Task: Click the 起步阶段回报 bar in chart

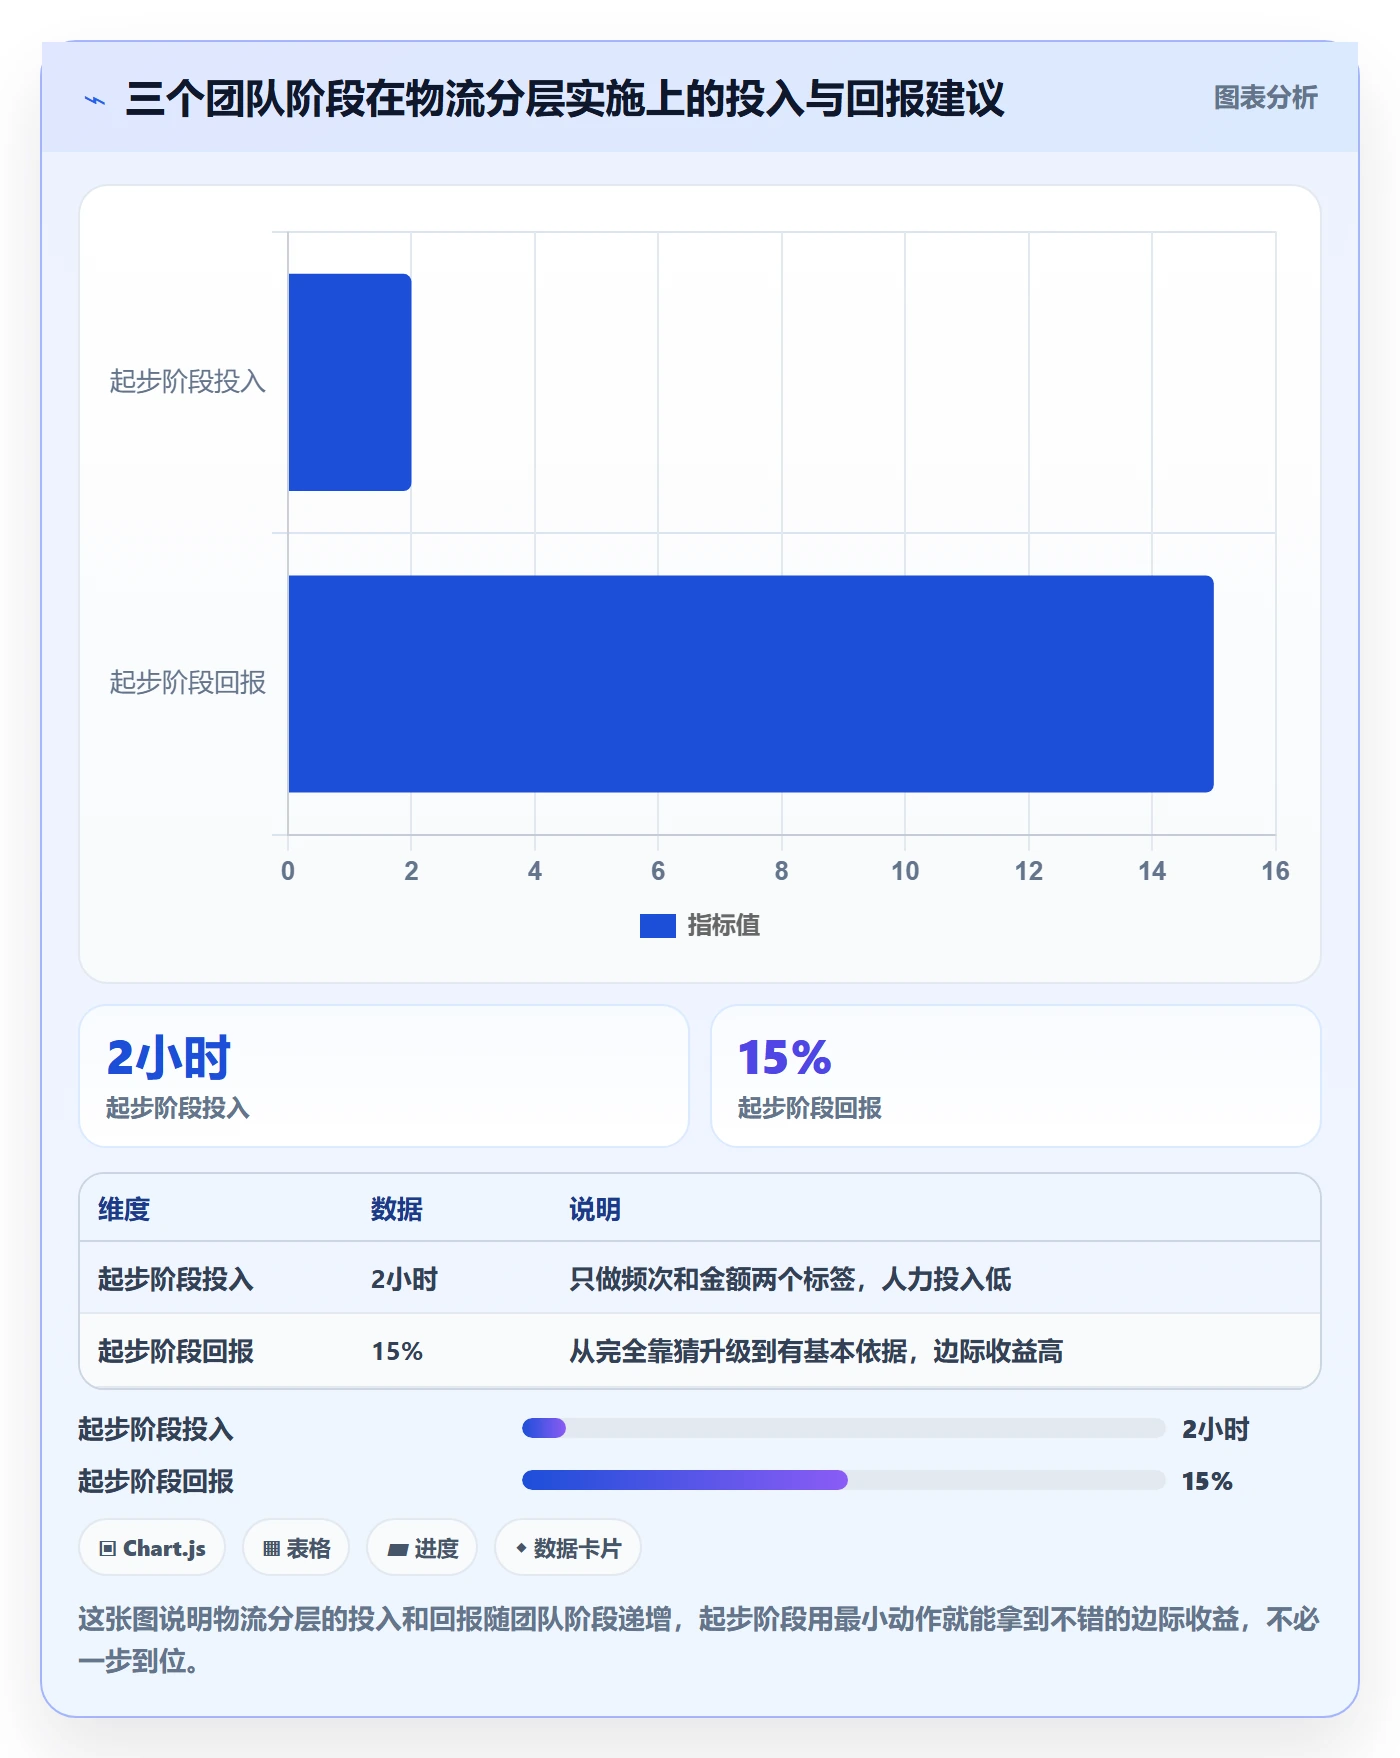Action: pos(751,684)
